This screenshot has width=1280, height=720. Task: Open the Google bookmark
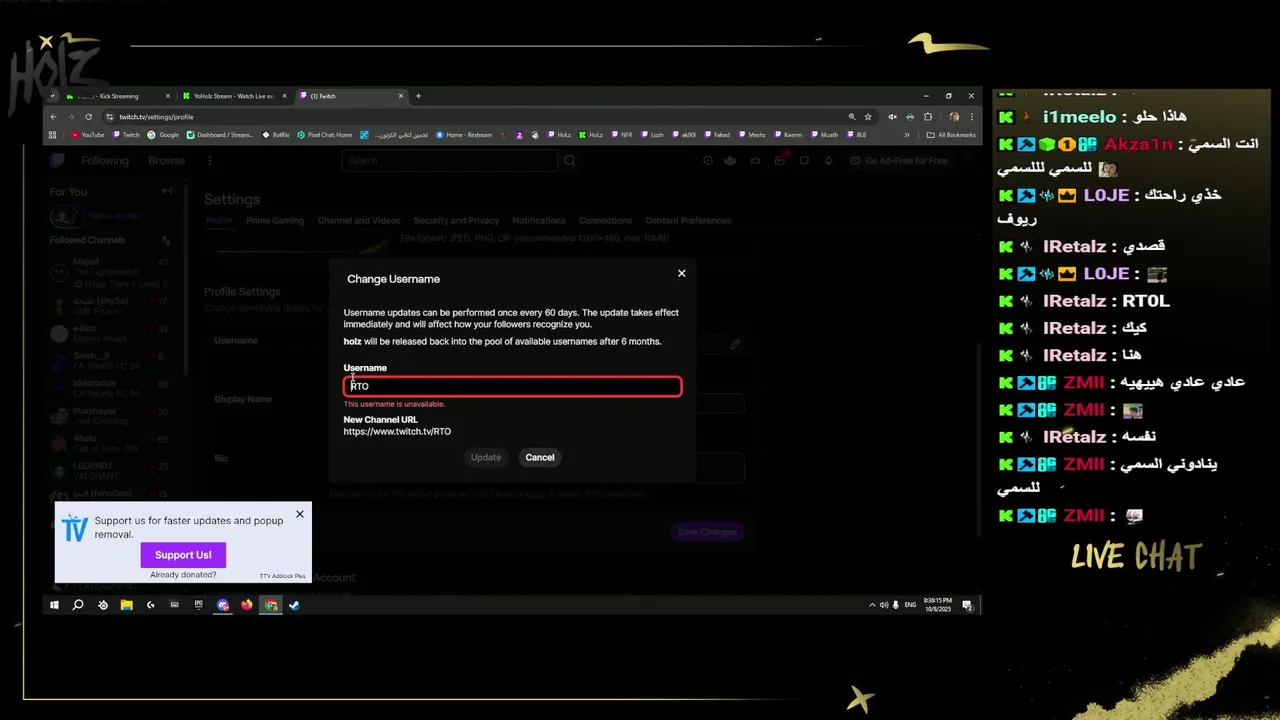click(163, 135)
